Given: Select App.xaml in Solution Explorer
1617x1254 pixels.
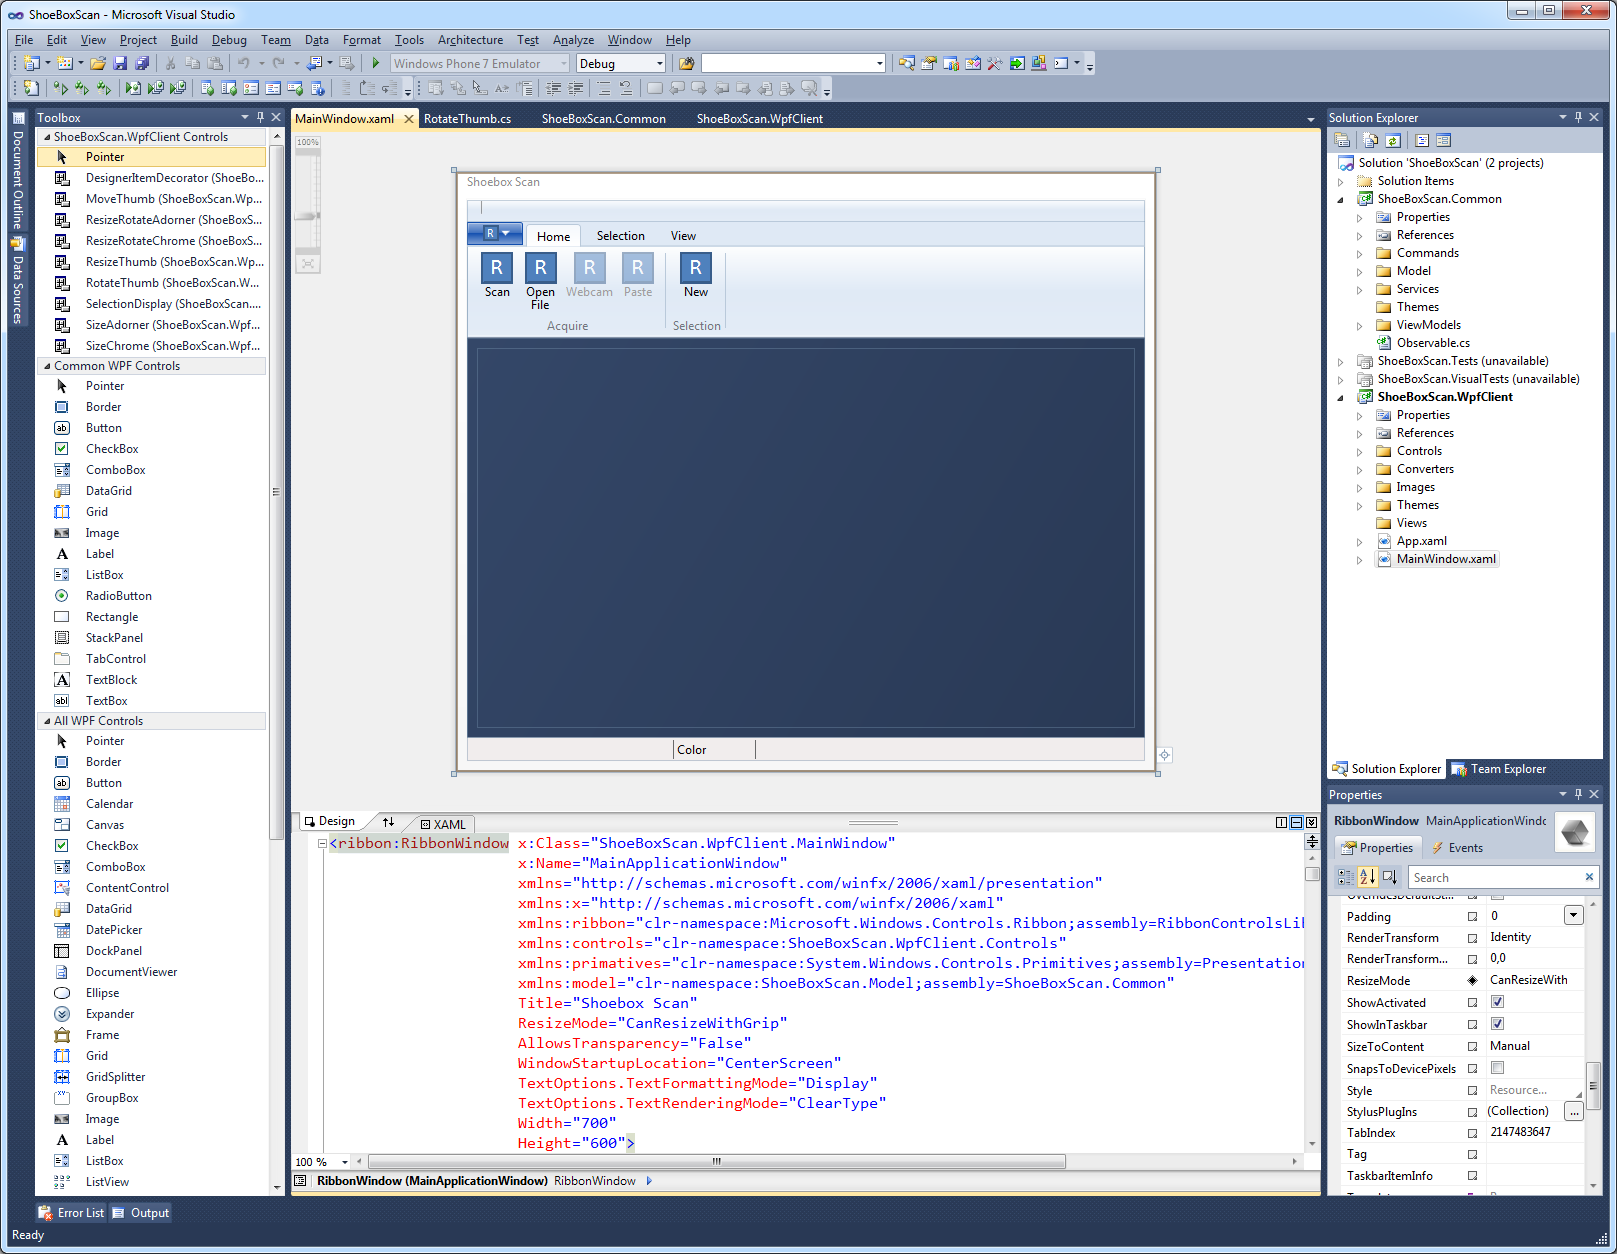Looking at the screenshot, I should coord(1421,542).
